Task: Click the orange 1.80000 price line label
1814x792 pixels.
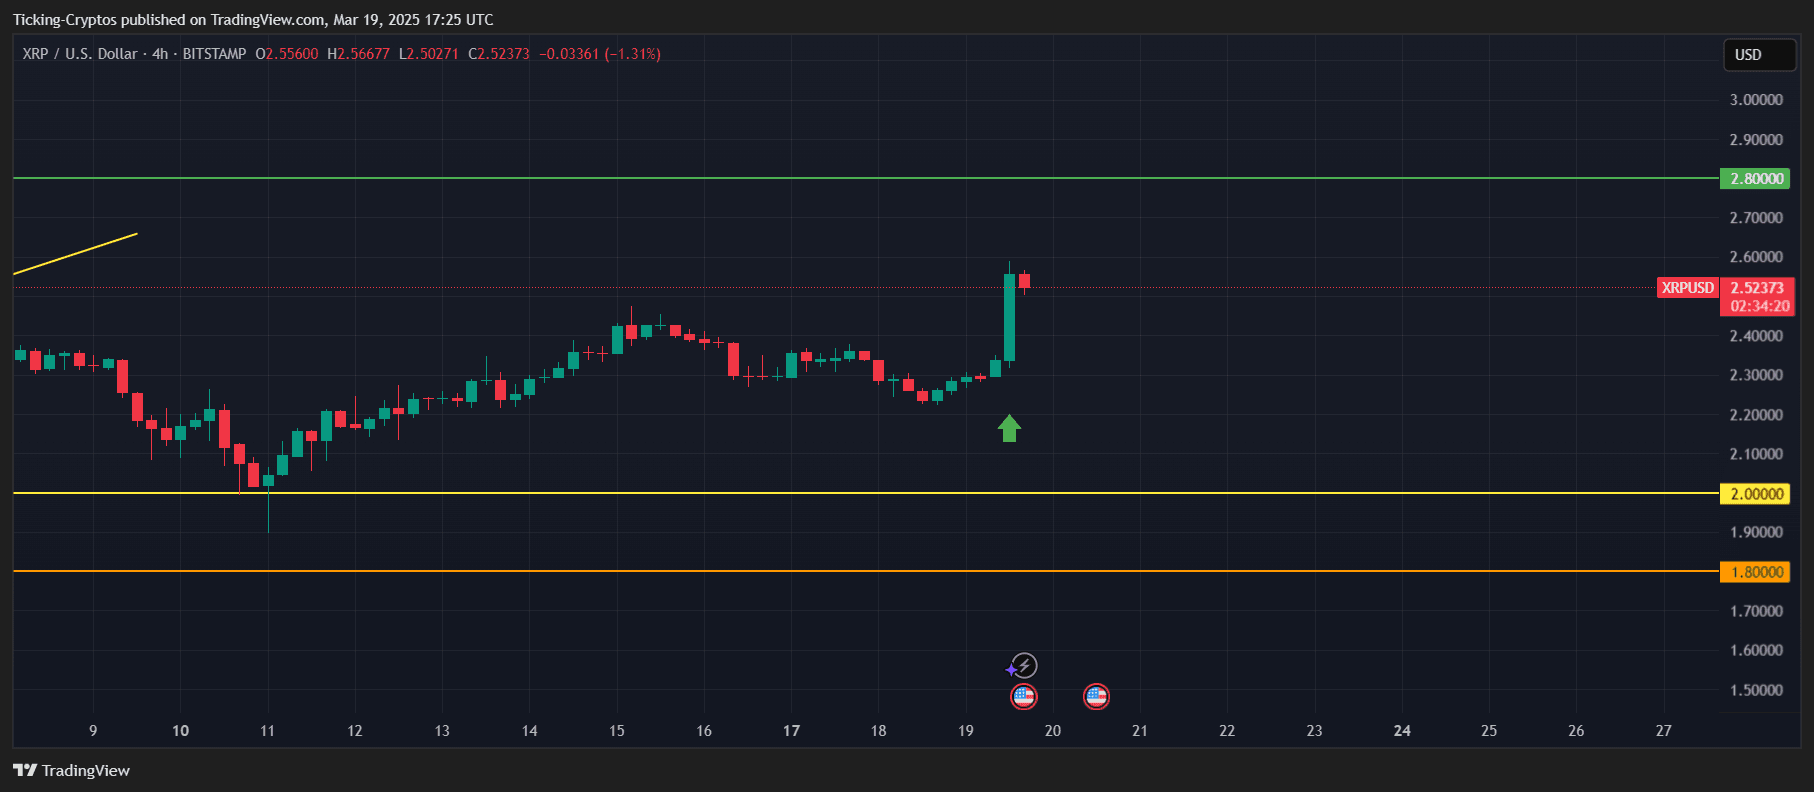Action: click(x=1755, y=572)
